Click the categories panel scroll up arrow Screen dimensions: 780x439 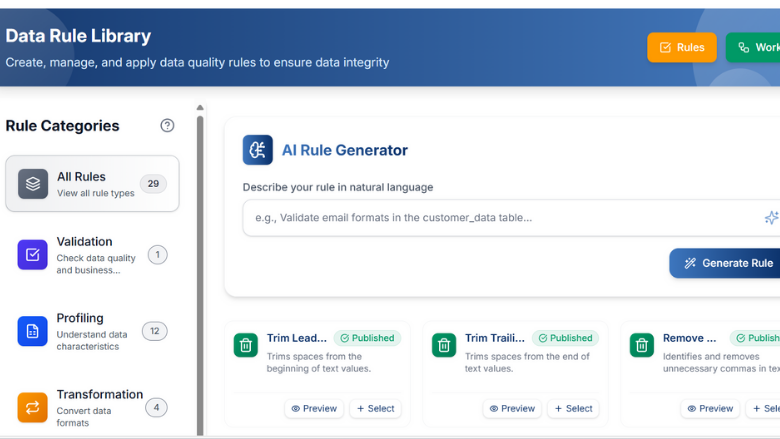click(x=200, y=108)
